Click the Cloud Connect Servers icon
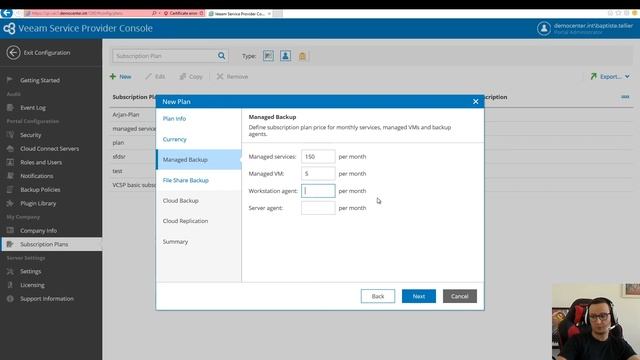Screen dimensions: 640x360 [x=10, y=149]
